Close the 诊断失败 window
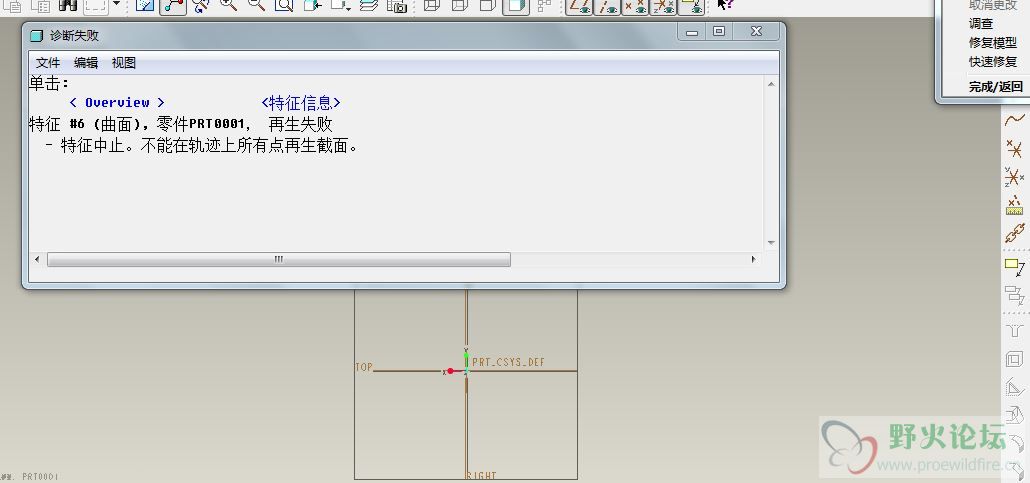Screen dimensions: 1030x483 pyautogui.click(x=756, y=31)
